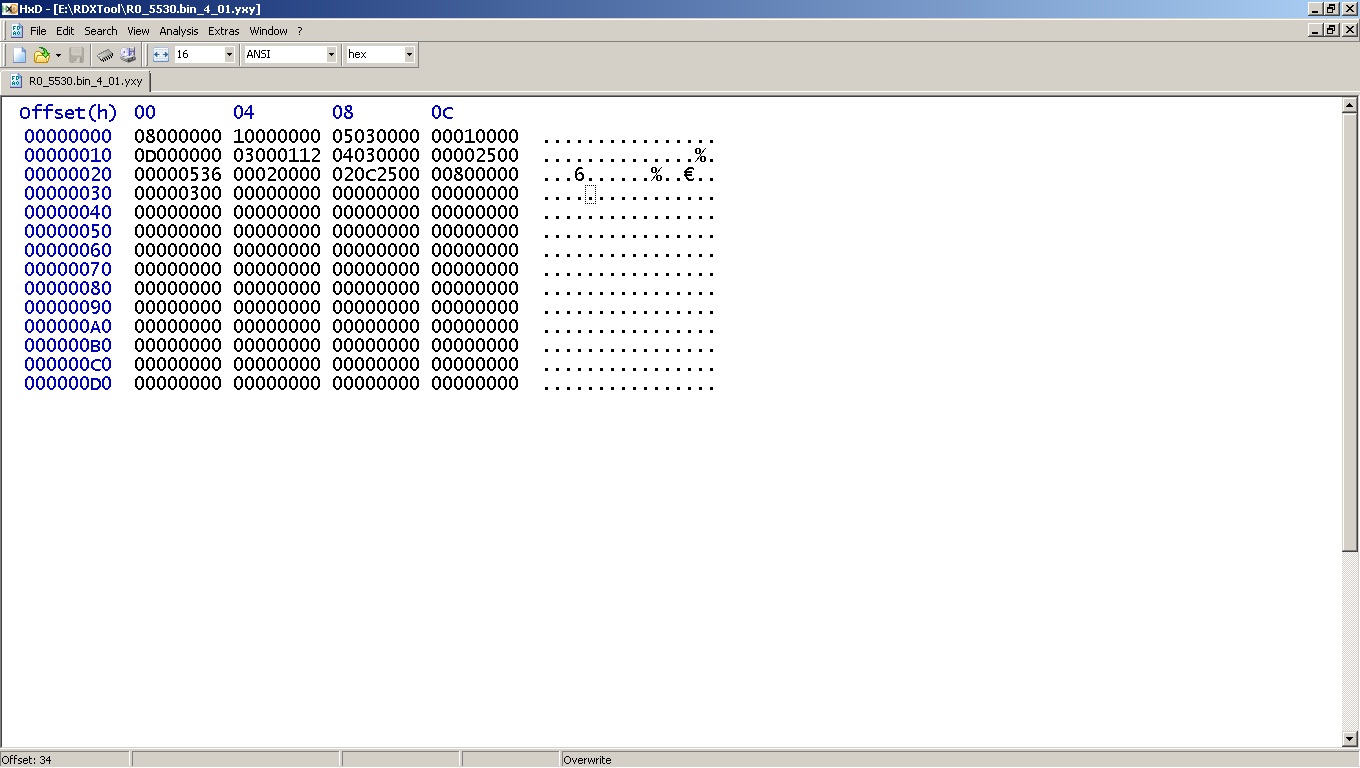Click hex value 00002500
The image size is (1360, 768).
point(475,155)
